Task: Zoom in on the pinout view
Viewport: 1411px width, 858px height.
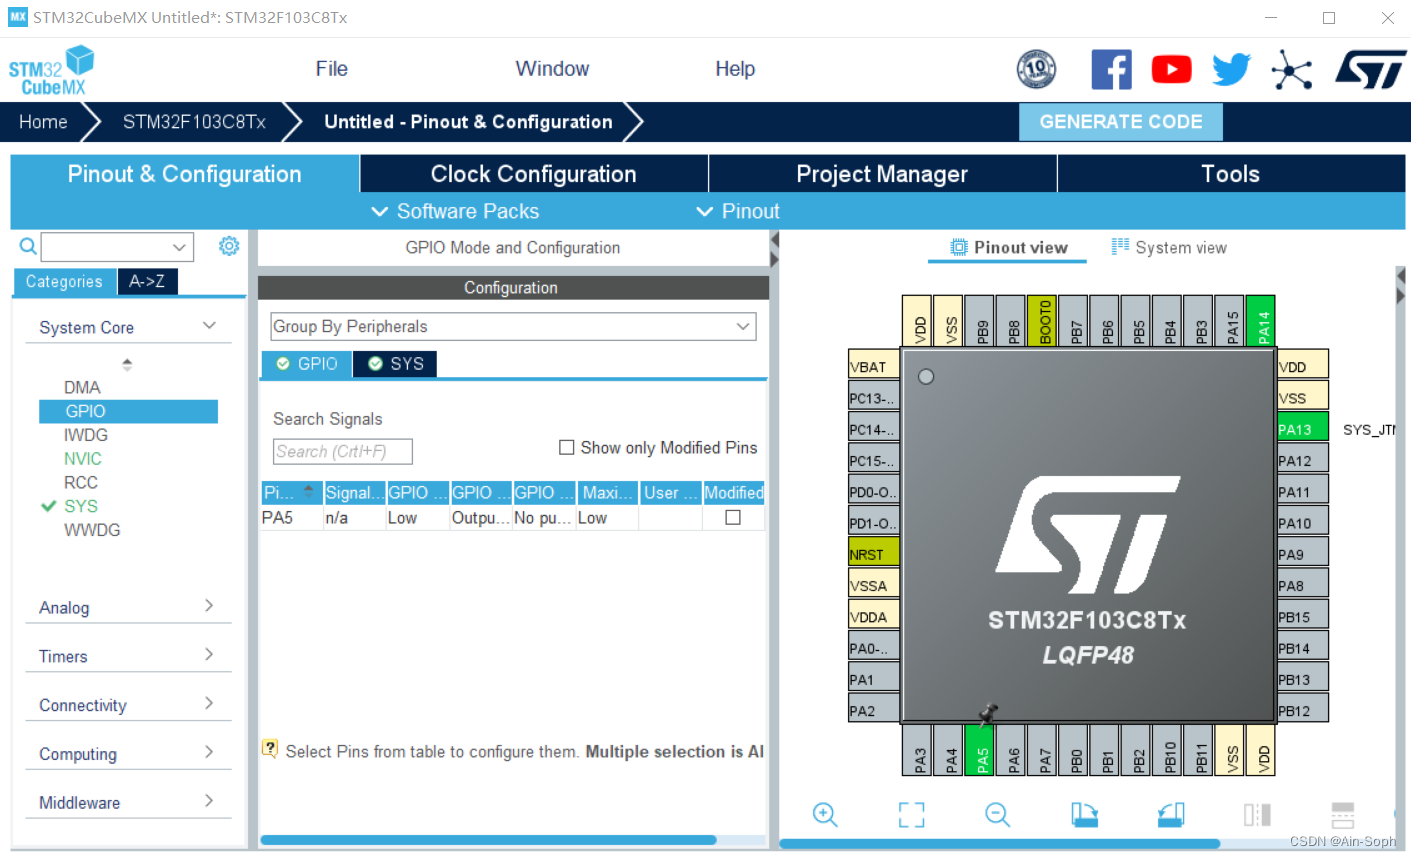Action: click(x=825, y=815)
